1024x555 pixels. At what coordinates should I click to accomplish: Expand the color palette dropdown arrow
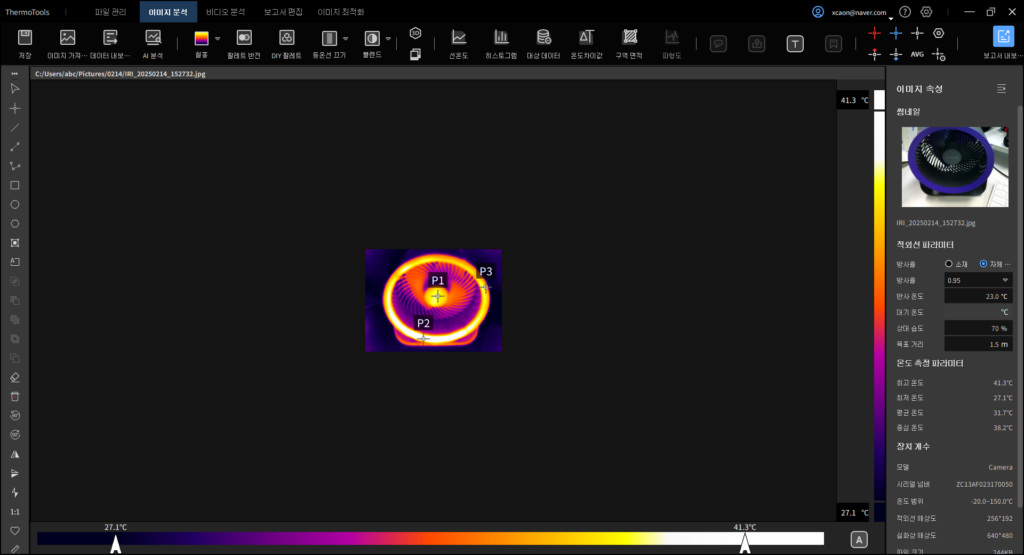[217, 38]
